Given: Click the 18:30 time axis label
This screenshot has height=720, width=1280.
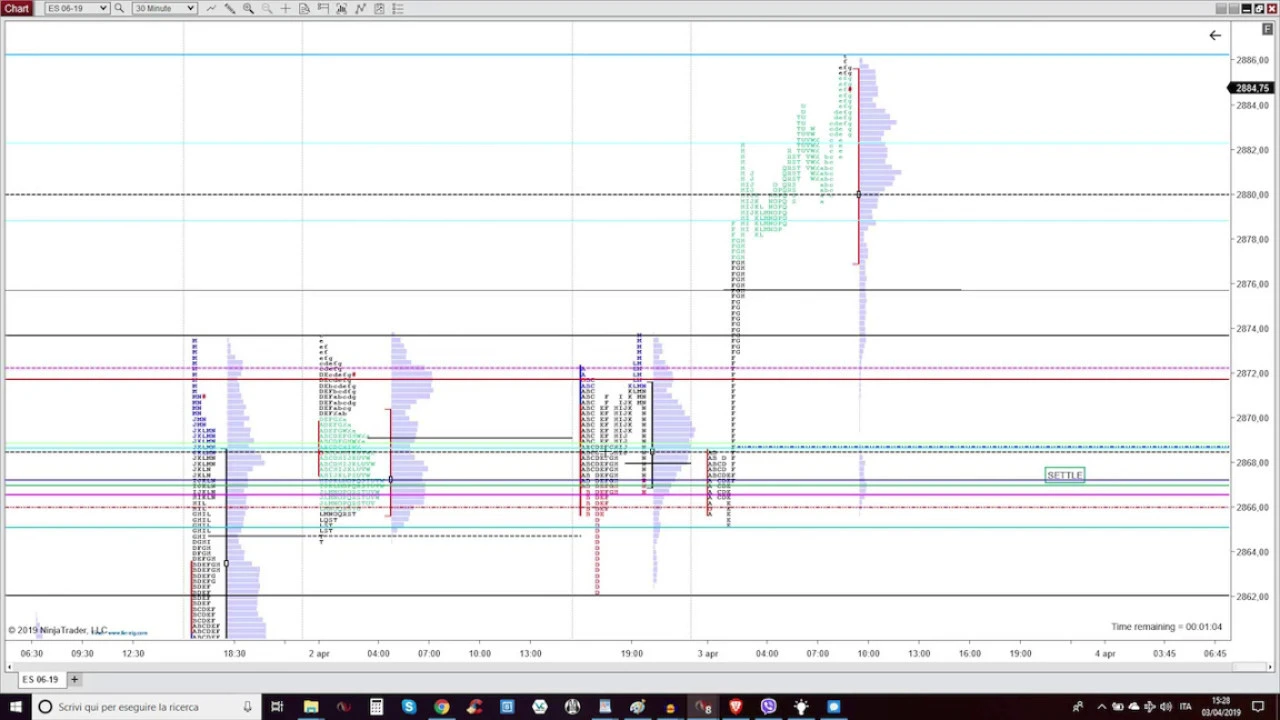Looking at the screenshot, I should click(x=234, y=654).
